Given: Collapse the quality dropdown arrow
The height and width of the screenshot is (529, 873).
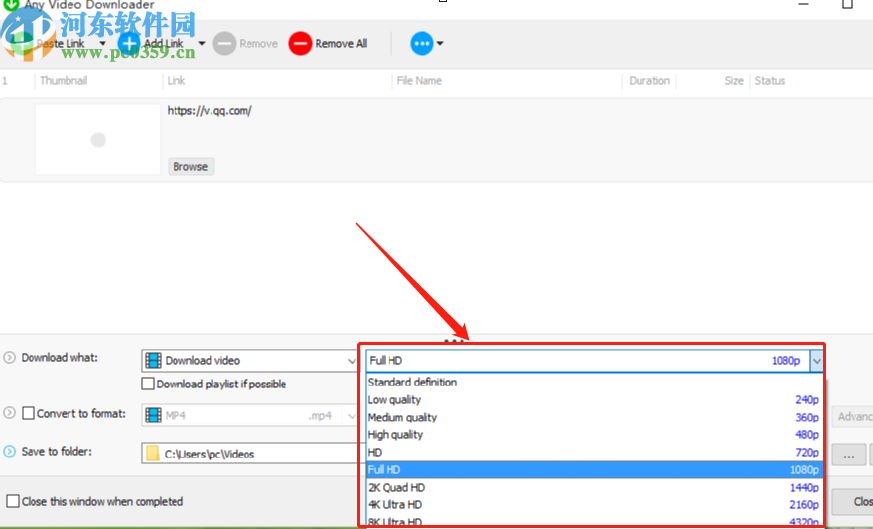Looking at the screenshot, I should pos(816,361).
